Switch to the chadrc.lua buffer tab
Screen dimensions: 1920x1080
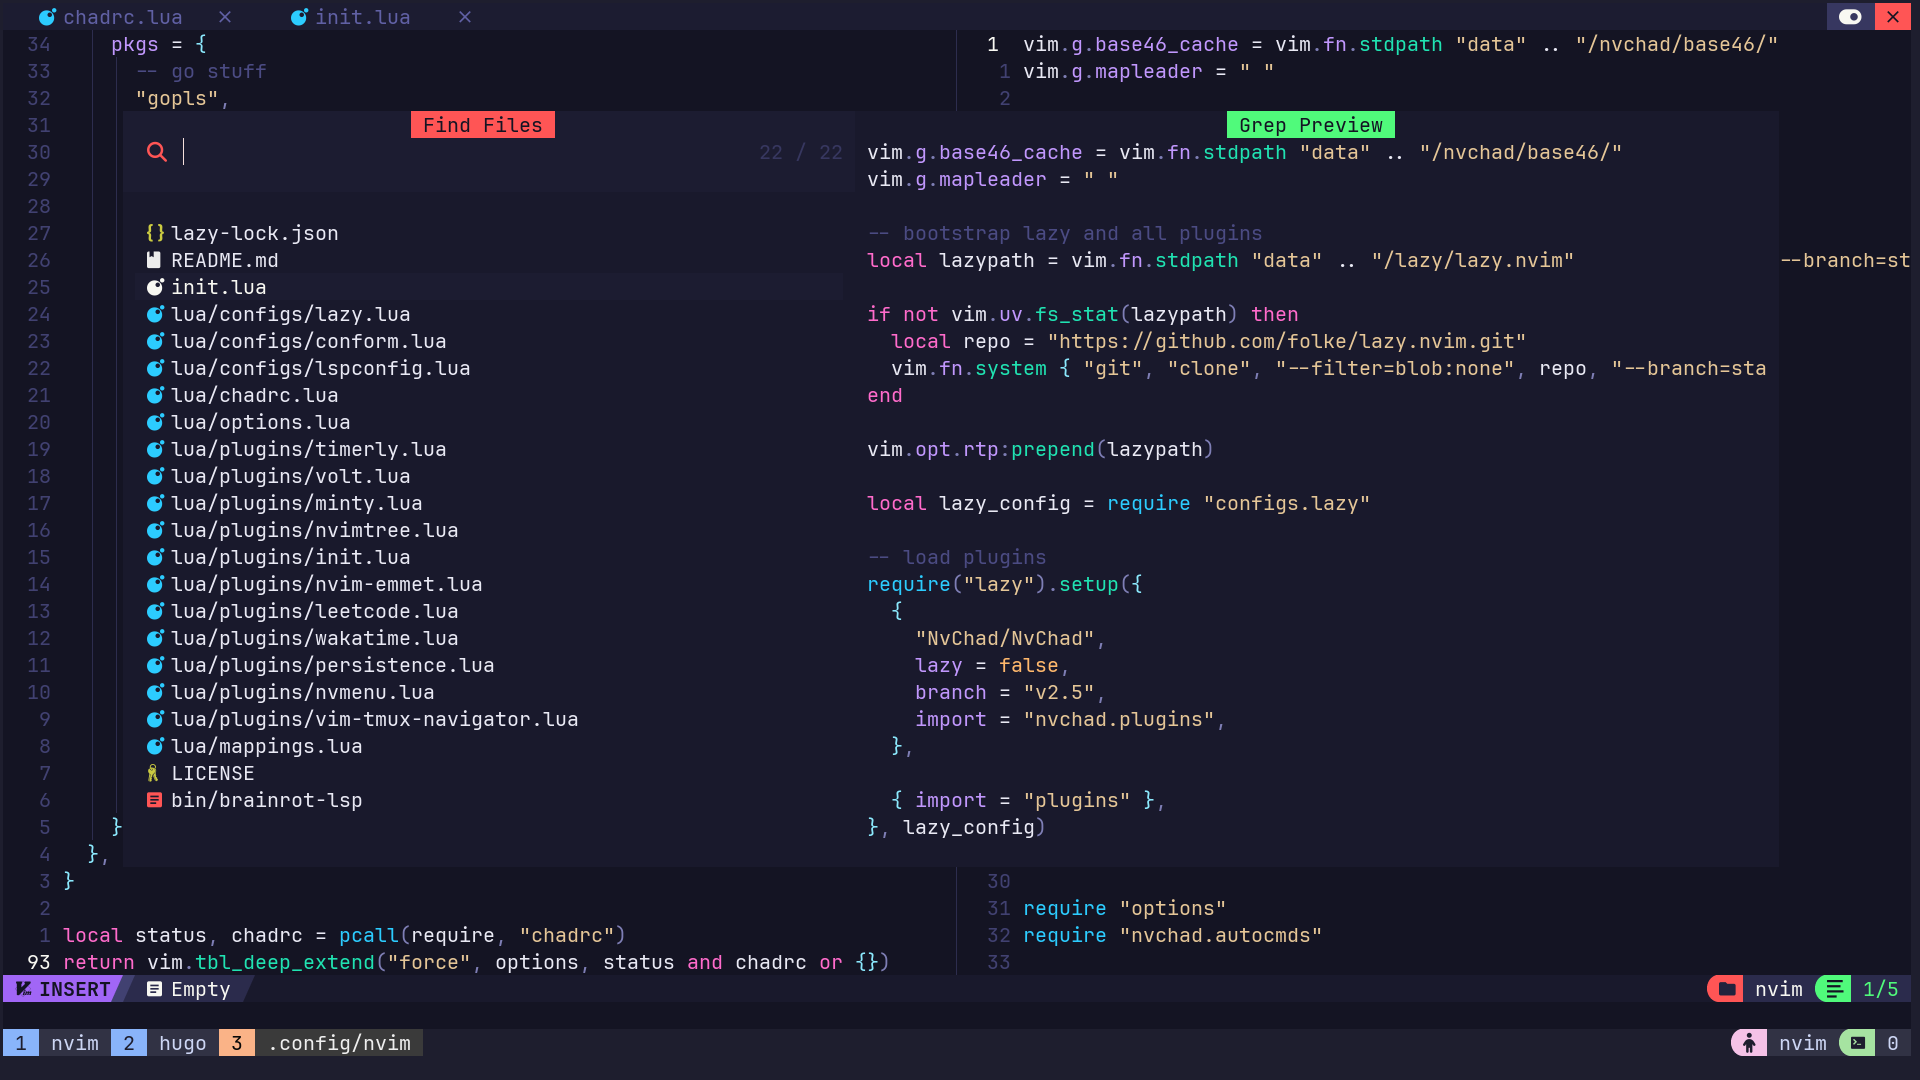point(122,17)
